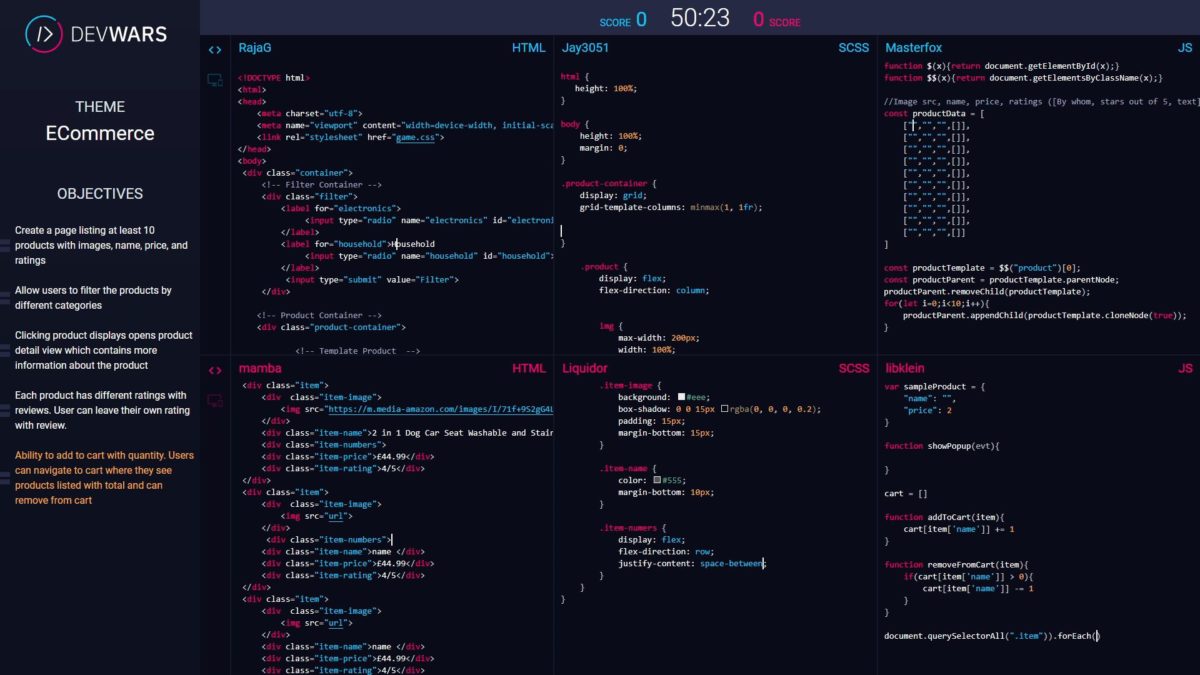Click the #eee color swatch in Liquidor's SCSS
The width and height of the screenshot is (1200, 675).
[681, 397]
